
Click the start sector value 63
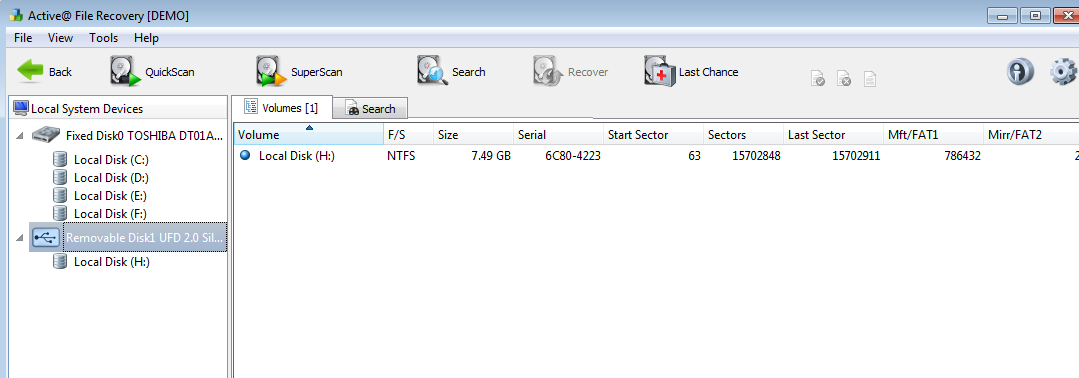pos(694,156)
